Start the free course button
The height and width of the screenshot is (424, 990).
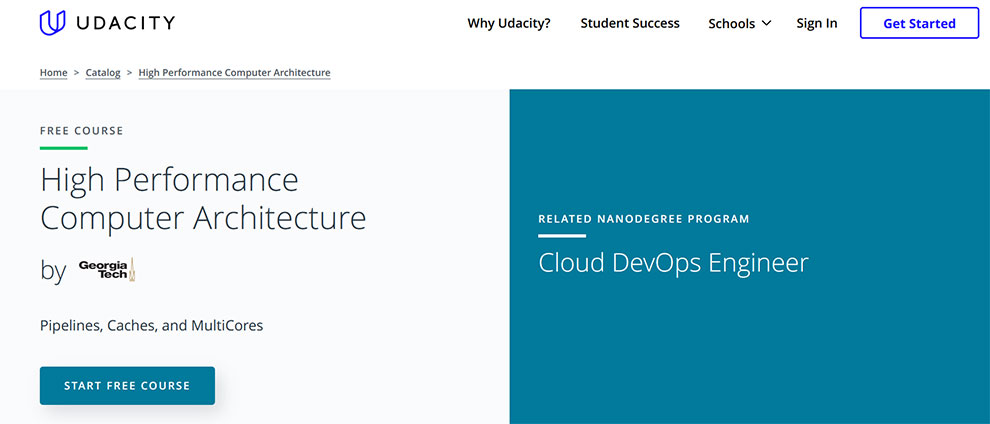[127, 386]
